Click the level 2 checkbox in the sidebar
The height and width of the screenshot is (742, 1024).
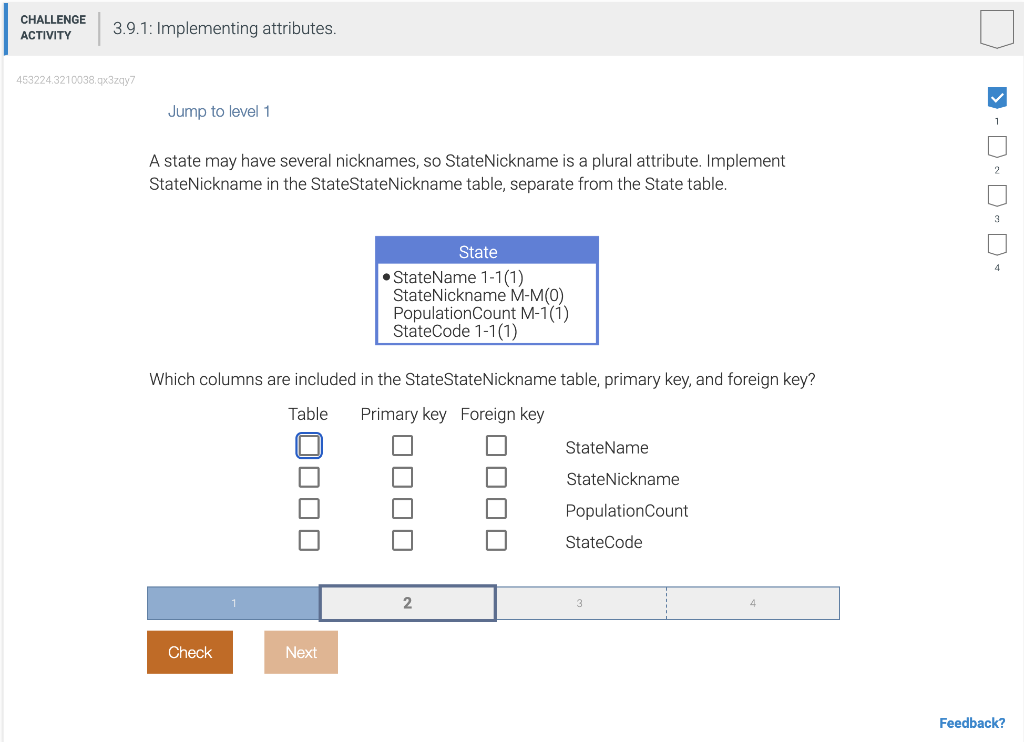point(997,146)
